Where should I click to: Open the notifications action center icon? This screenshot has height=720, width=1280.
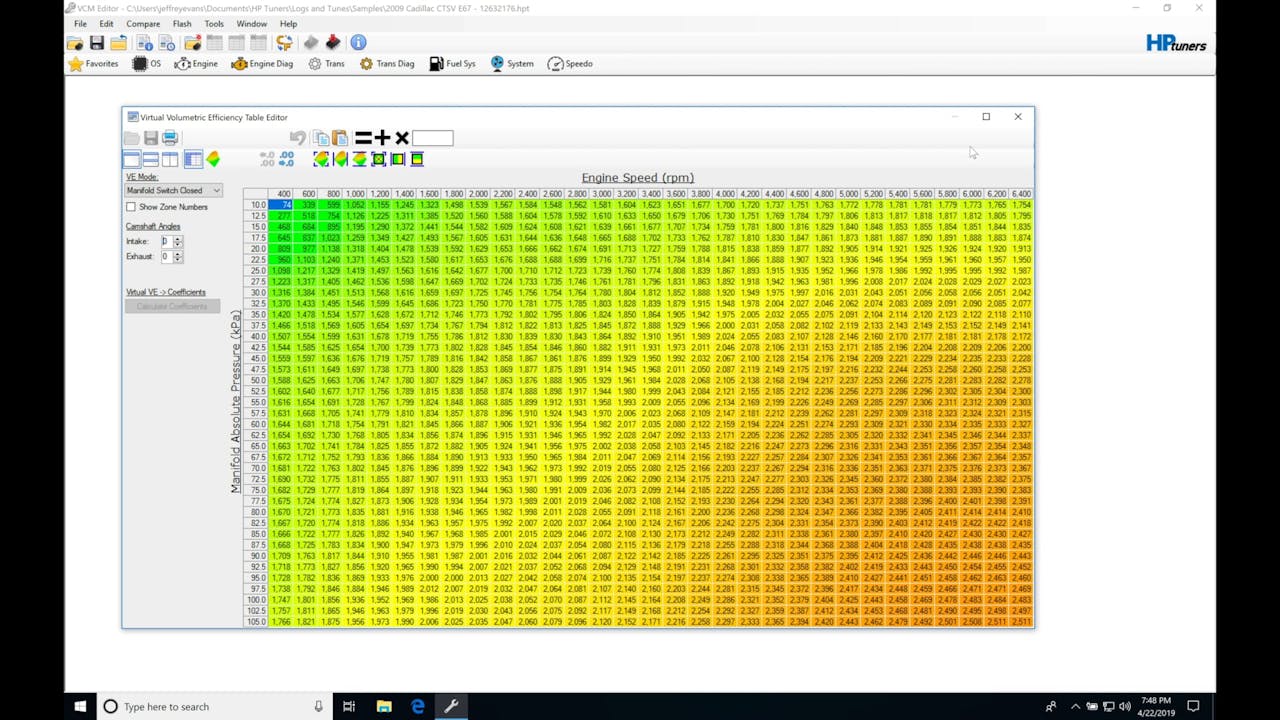pyautogui.click(x=1193, y=706)
